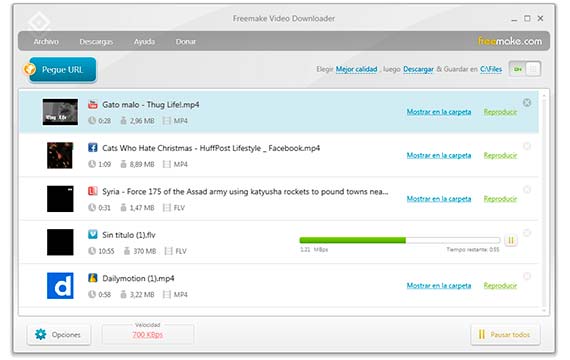Click the clock icon next to 10:55
Viewport: 570px width, 360px height.
coord(92,251)
